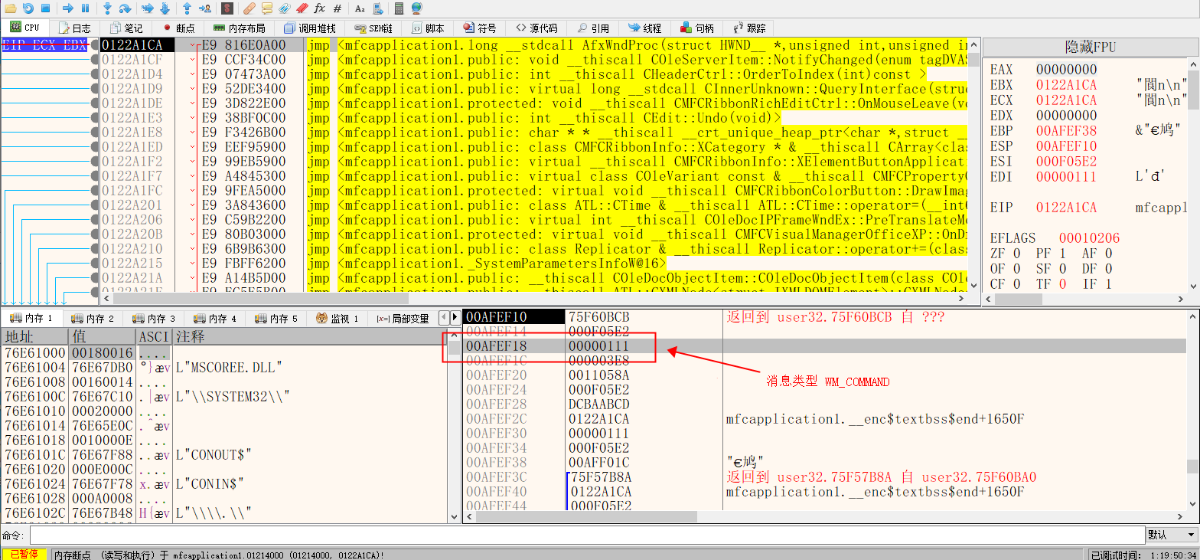This screenshot has height=560, width=1200.
Task: Click the 隐藏FPU button
Action: point(1088,48)
